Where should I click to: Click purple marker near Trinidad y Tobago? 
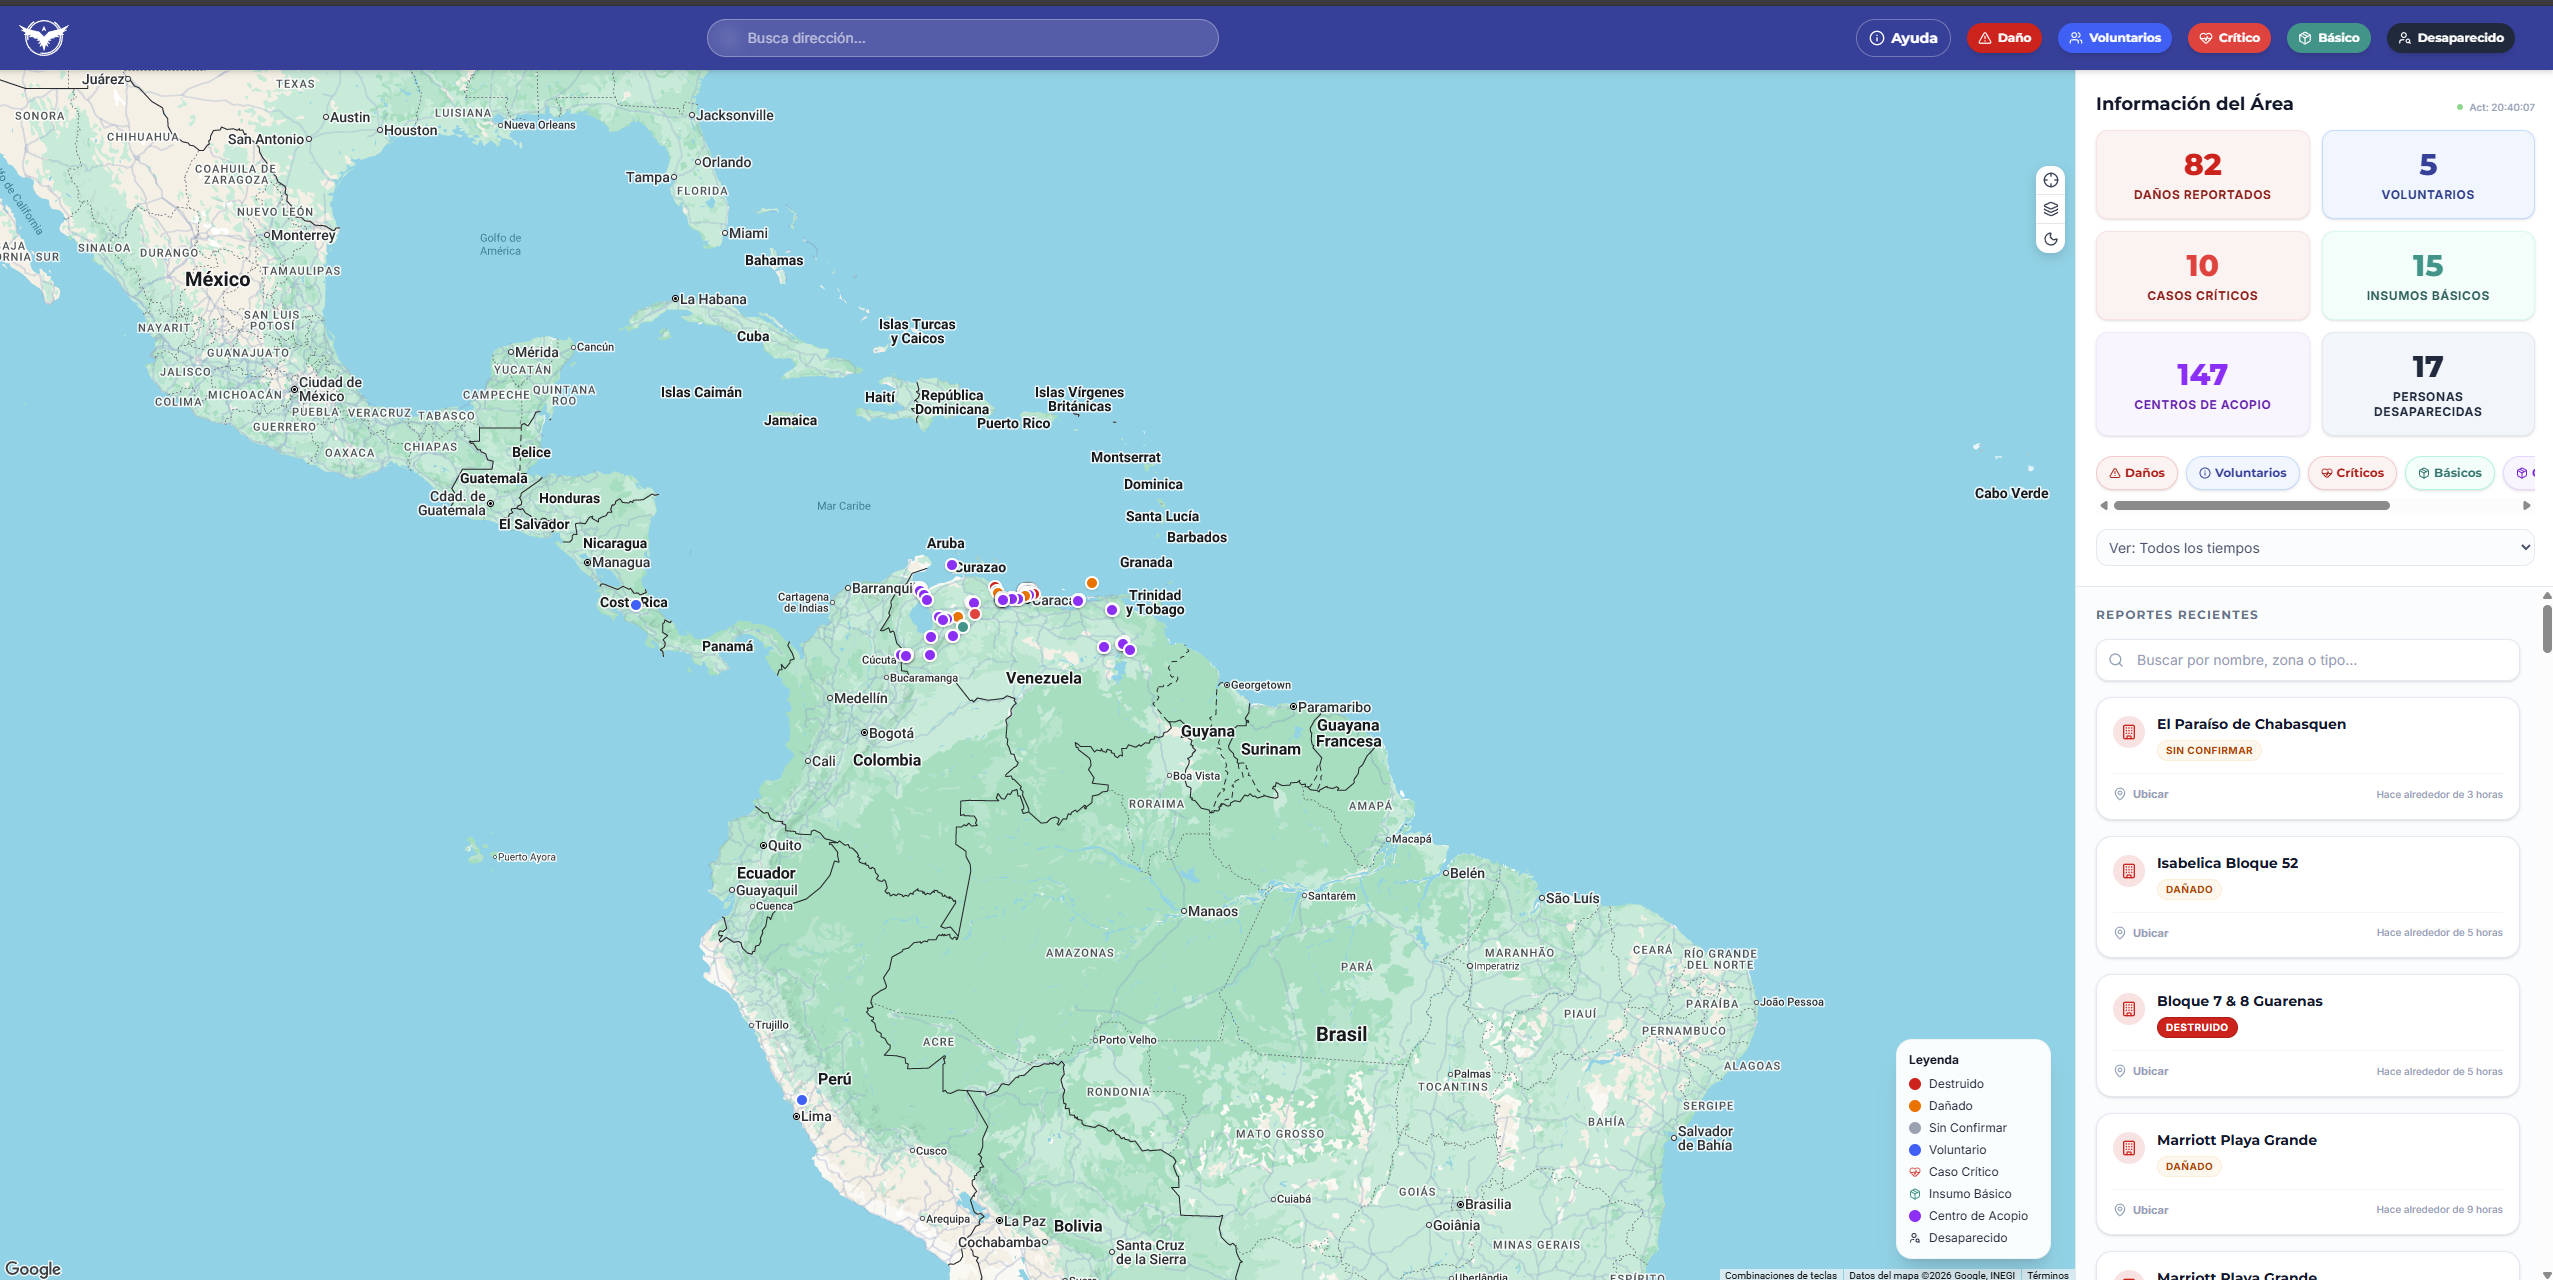click(1112, 610)
